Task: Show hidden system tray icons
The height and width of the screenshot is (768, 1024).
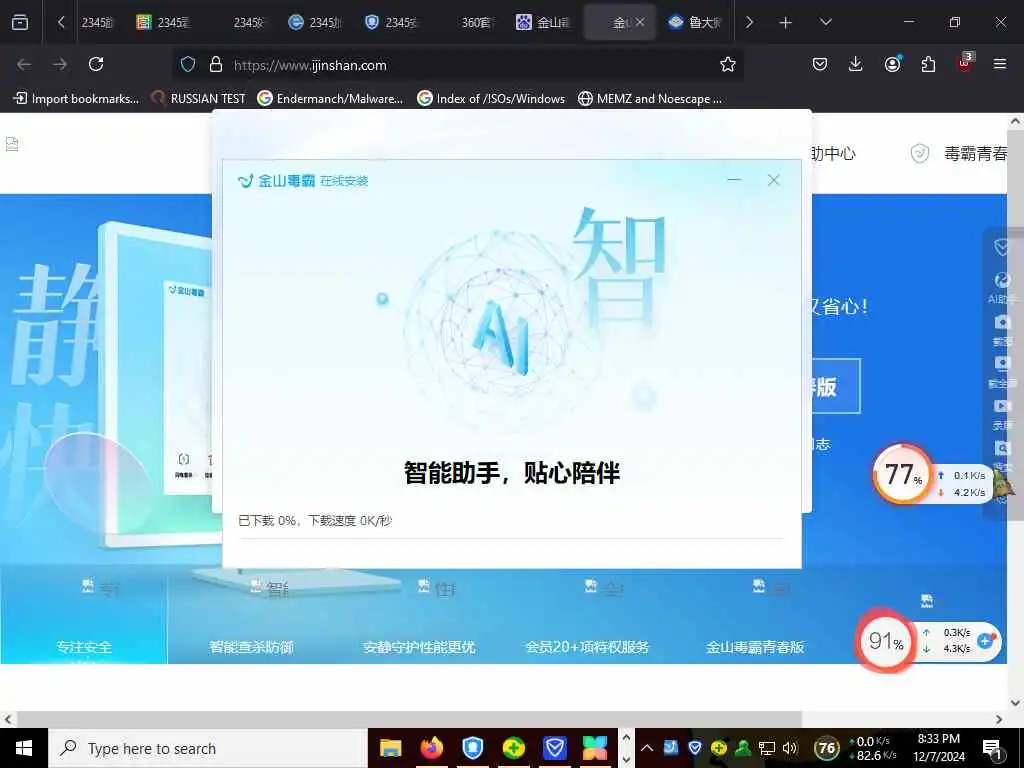Action: [x=647, y=748]
